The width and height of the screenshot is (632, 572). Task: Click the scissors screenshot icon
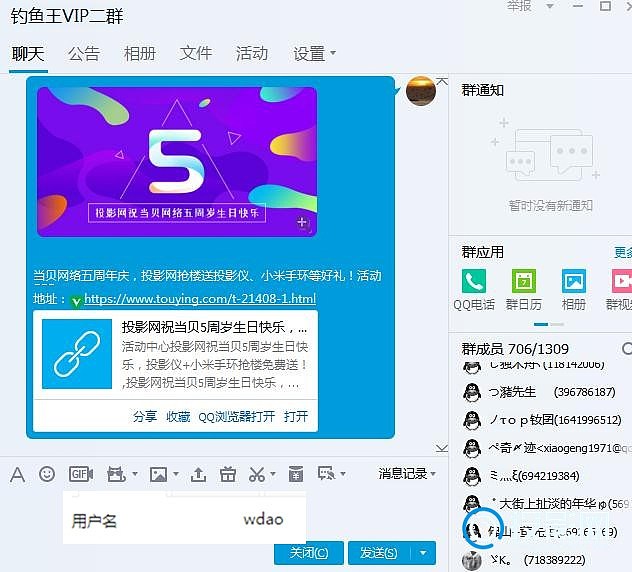257,474
